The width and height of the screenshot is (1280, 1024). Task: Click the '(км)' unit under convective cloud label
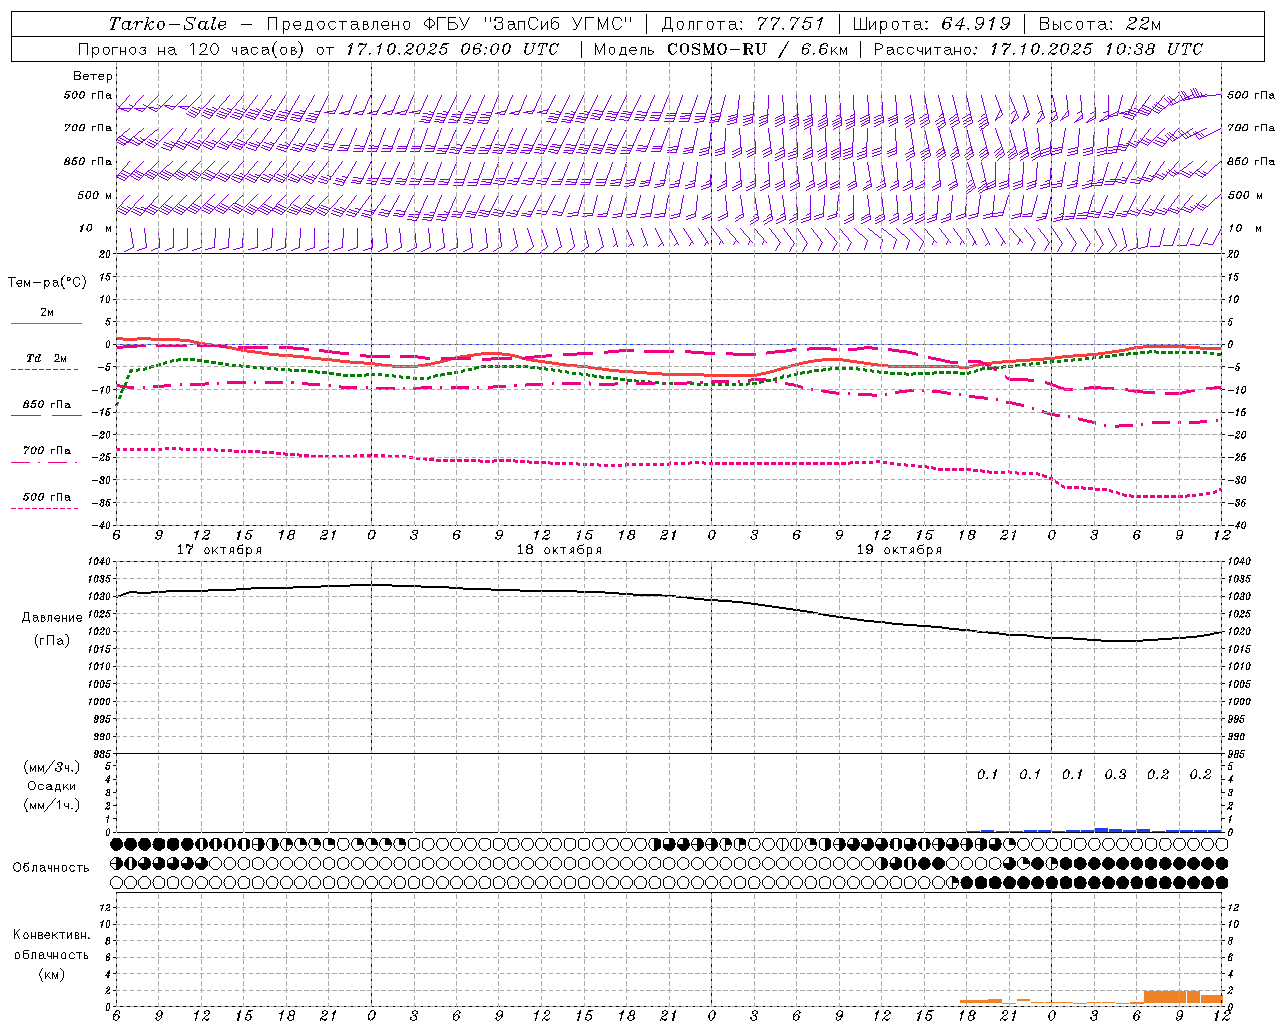click(51, 974)
